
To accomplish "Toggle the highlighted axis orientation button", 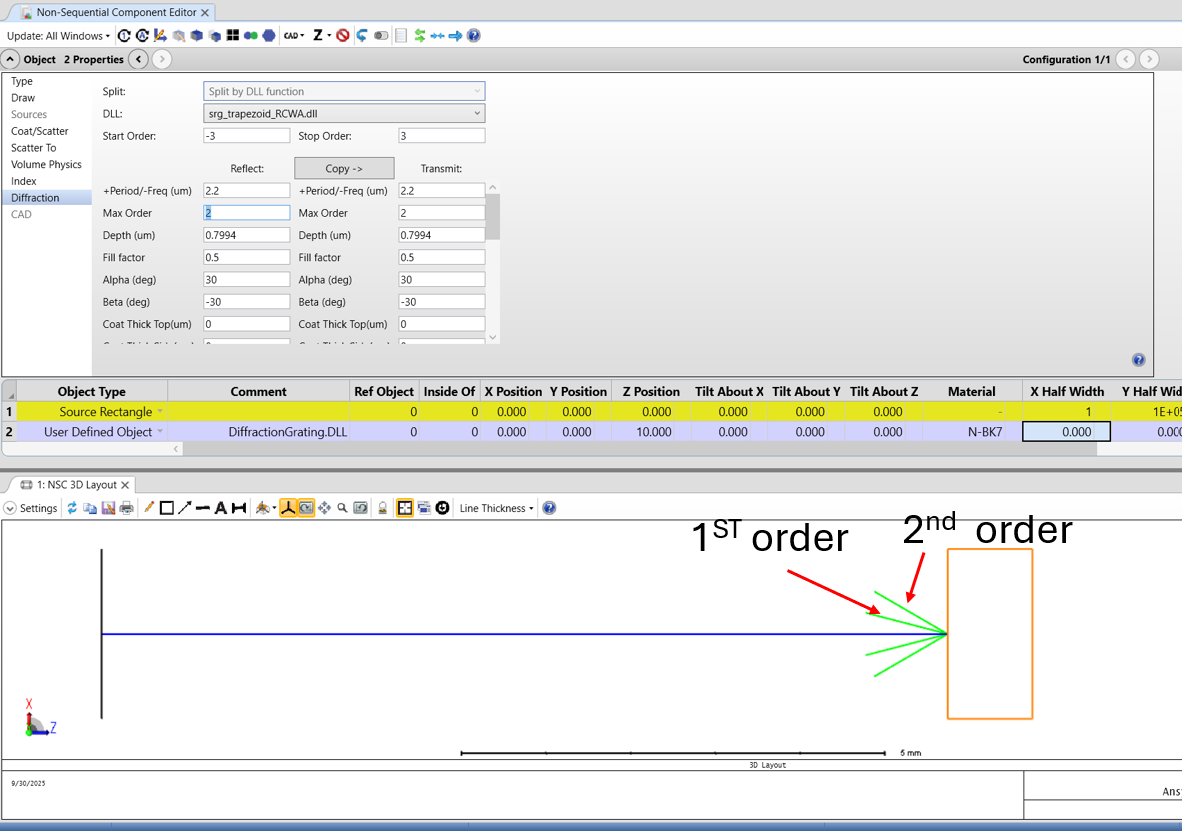I will (288, 508).
